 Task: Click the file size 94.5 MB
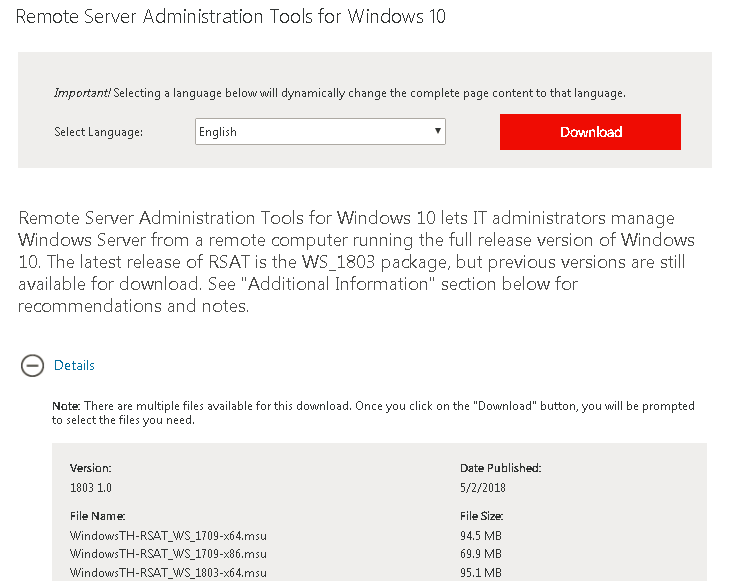pyautogui.click(x=481, y=536)
